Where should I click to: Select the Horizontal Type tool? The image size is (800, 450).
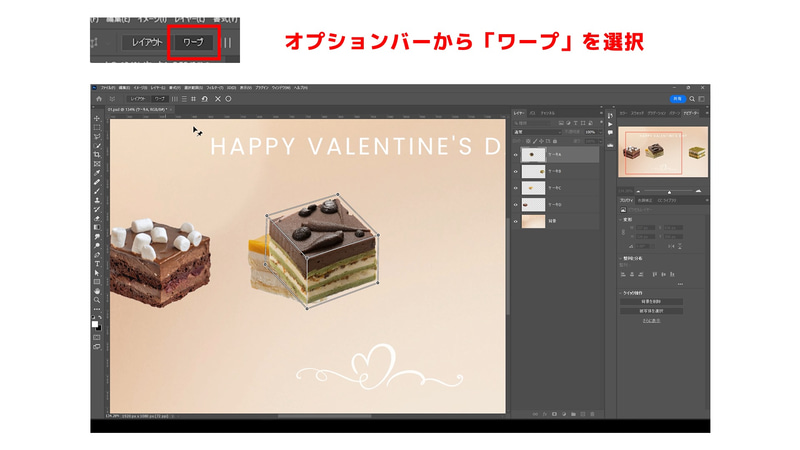point(97,264)
